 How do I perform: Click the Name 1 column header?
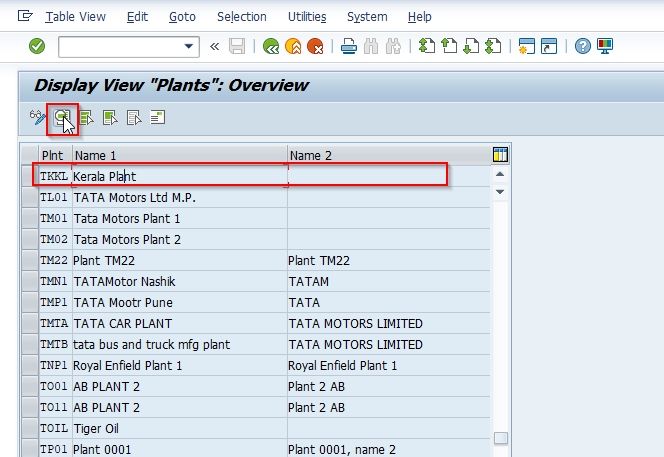(x=180, y=155)
